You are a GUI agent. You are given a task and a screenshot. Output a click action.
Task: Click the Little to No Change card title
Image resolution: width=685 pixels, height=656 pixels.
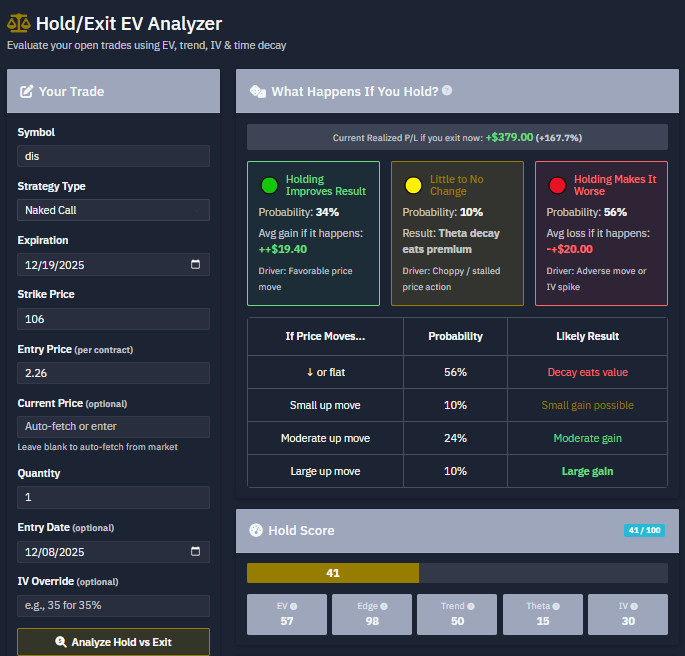(457, 185)
